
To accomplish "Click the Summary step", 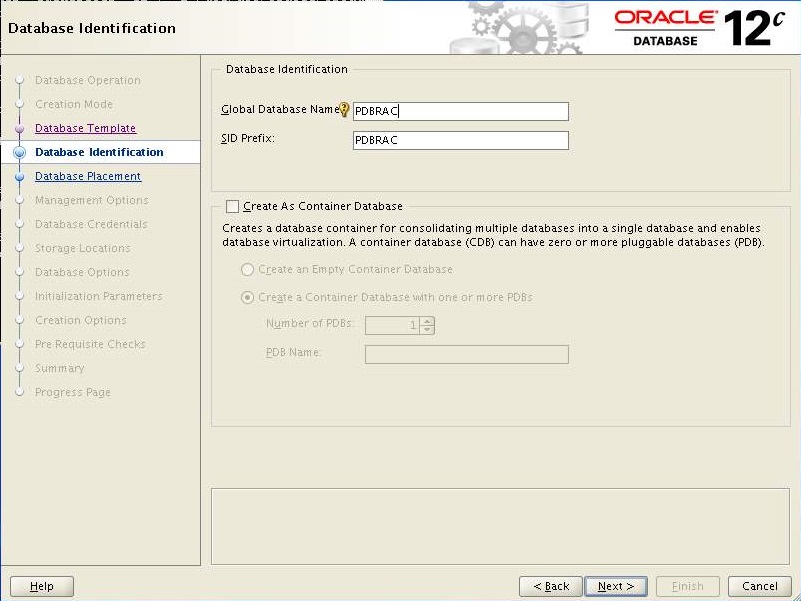I will pyautogui.click(x=59, y=368).
